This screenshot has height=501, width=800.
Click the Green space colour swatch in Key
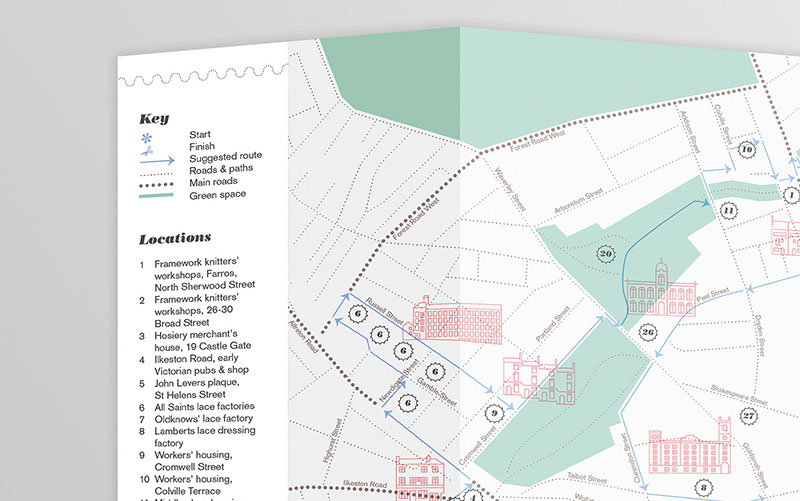pos(157,195)
